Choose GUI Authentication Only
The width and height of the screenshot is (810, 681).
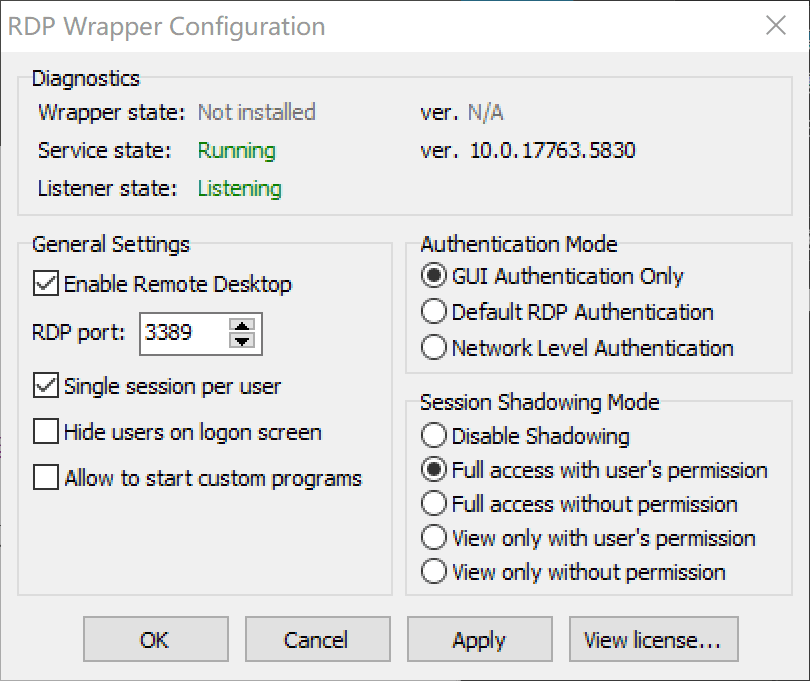[x=433, y=276]
